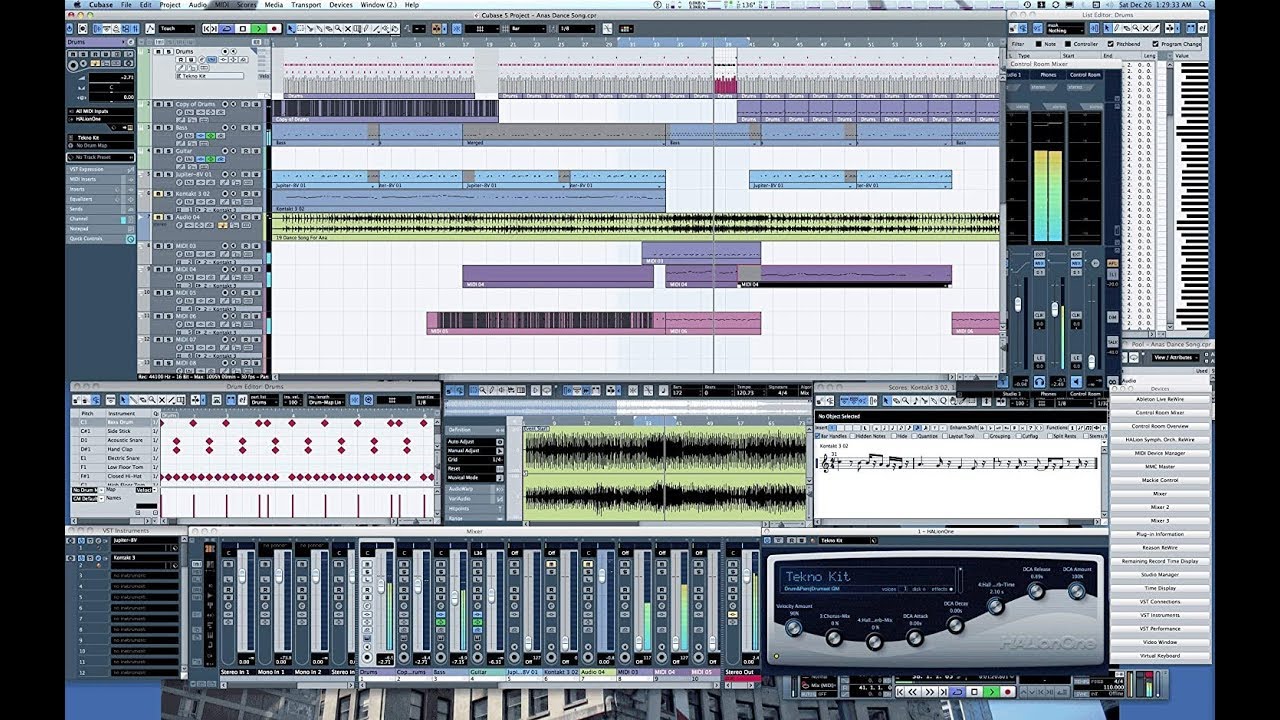Open the Touch automation mode dropdown
The width and height of the screenshot is (1280, 720).
[x=176, y=29]
